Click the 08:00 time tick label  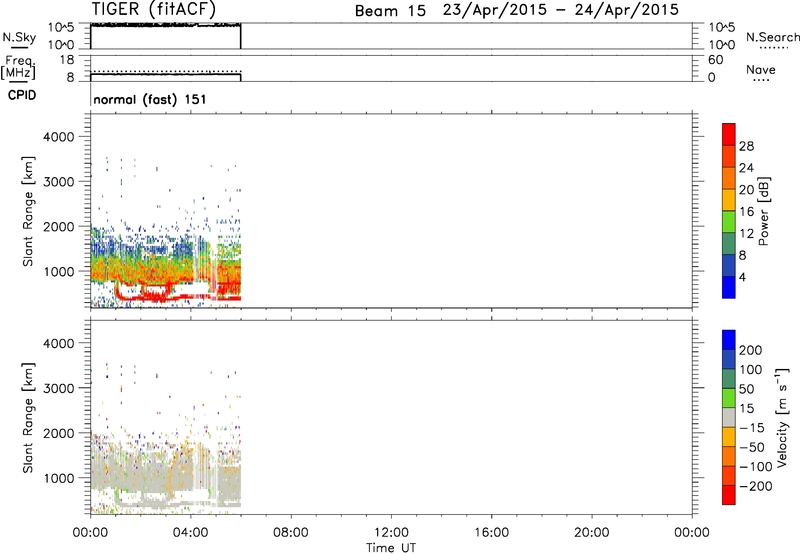pos(291,533)
